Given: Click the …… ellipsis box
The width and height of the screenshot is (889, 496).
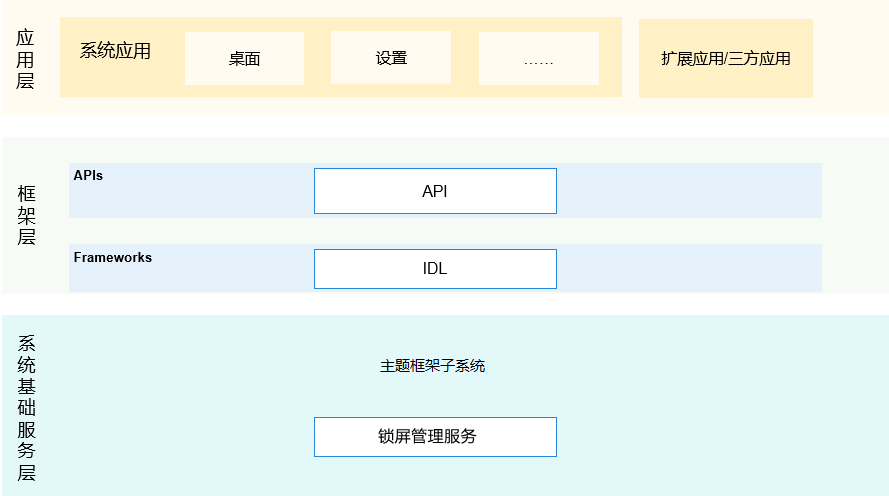Looking at the screenshot, I should coord(538,59).
